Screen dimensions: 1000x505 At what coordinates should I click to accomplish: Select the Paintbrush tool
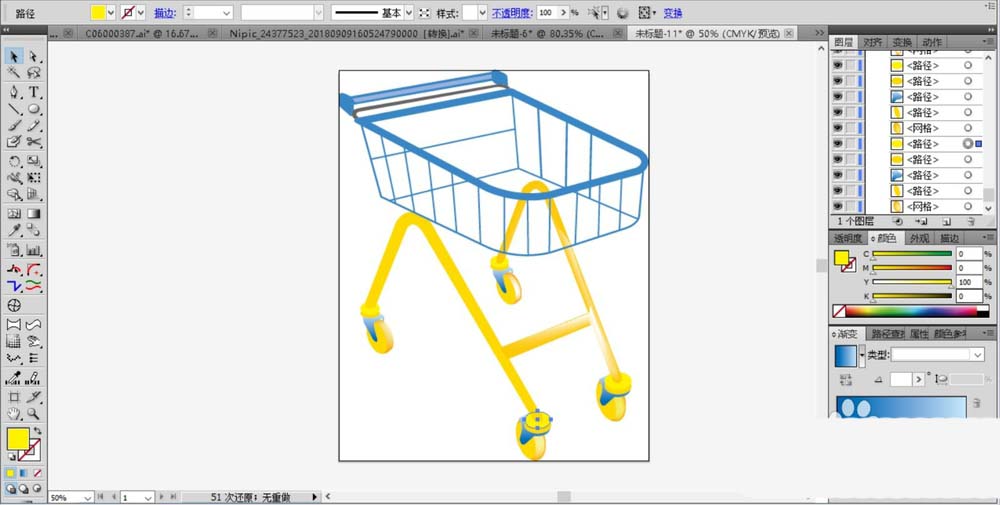pos(14,126)
